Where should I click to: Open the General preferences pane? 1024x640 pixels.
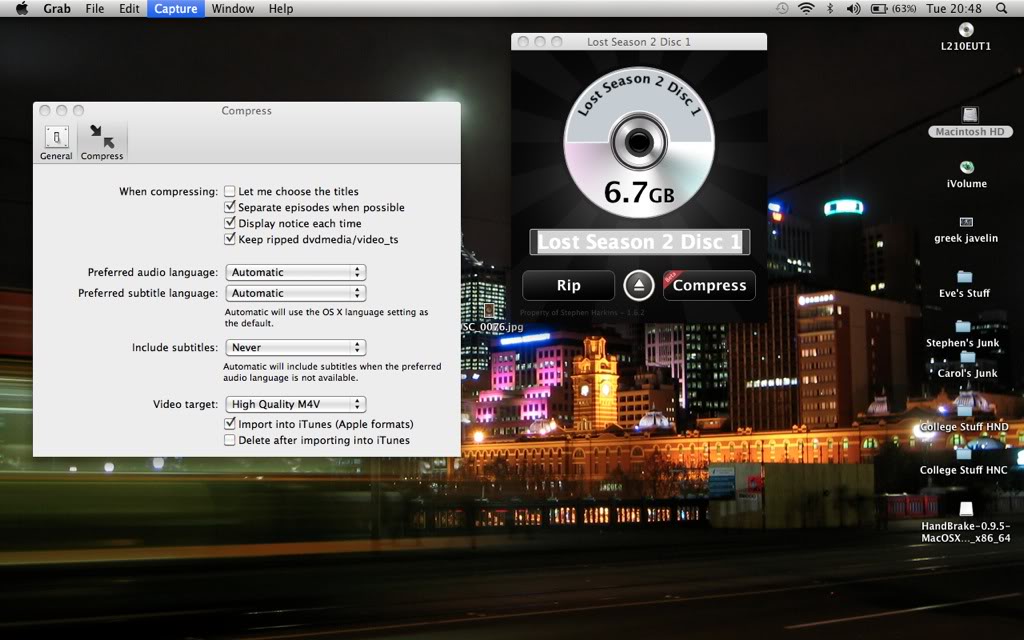pos(56,142)
